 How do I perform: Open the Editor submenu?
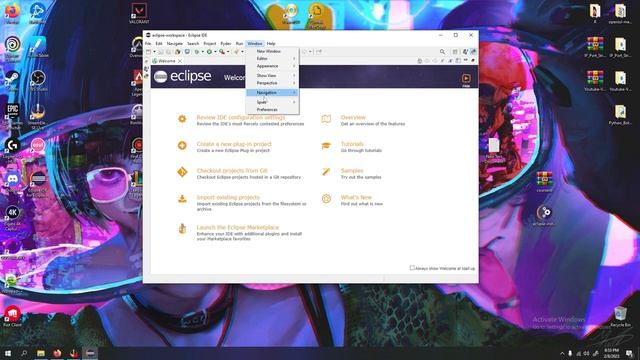point(272,59)
